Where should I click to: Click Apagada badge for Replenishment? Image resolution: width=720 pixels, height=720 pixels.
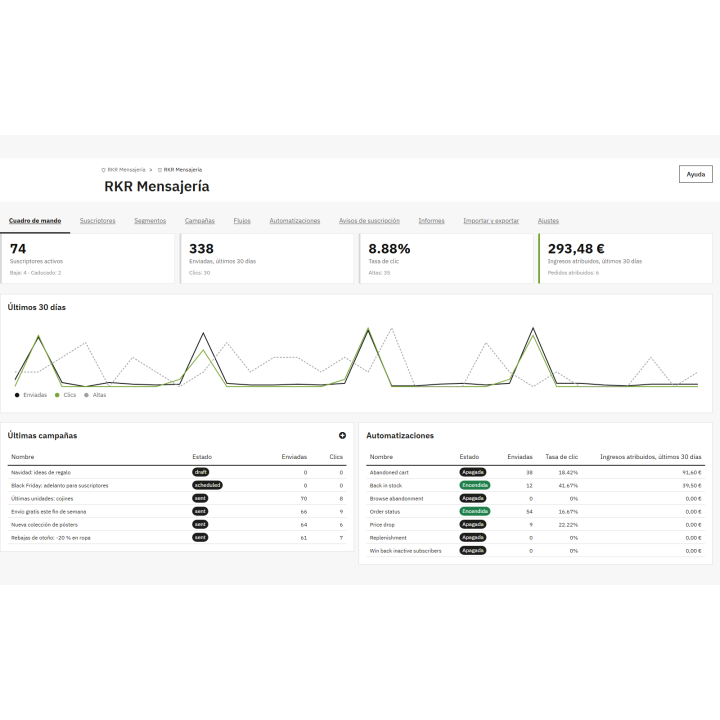click(x=472, y=537)
